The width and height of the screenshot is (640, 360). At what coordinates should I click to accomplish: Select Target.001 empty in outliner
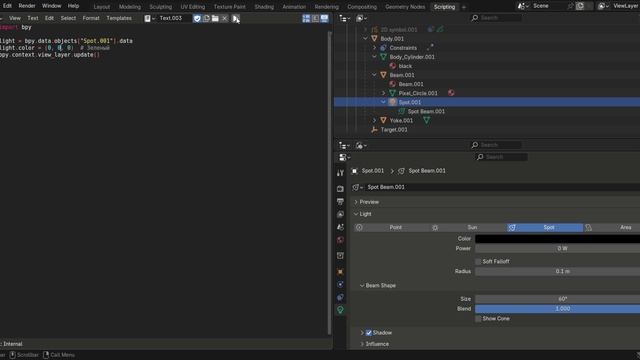point(394,130)
